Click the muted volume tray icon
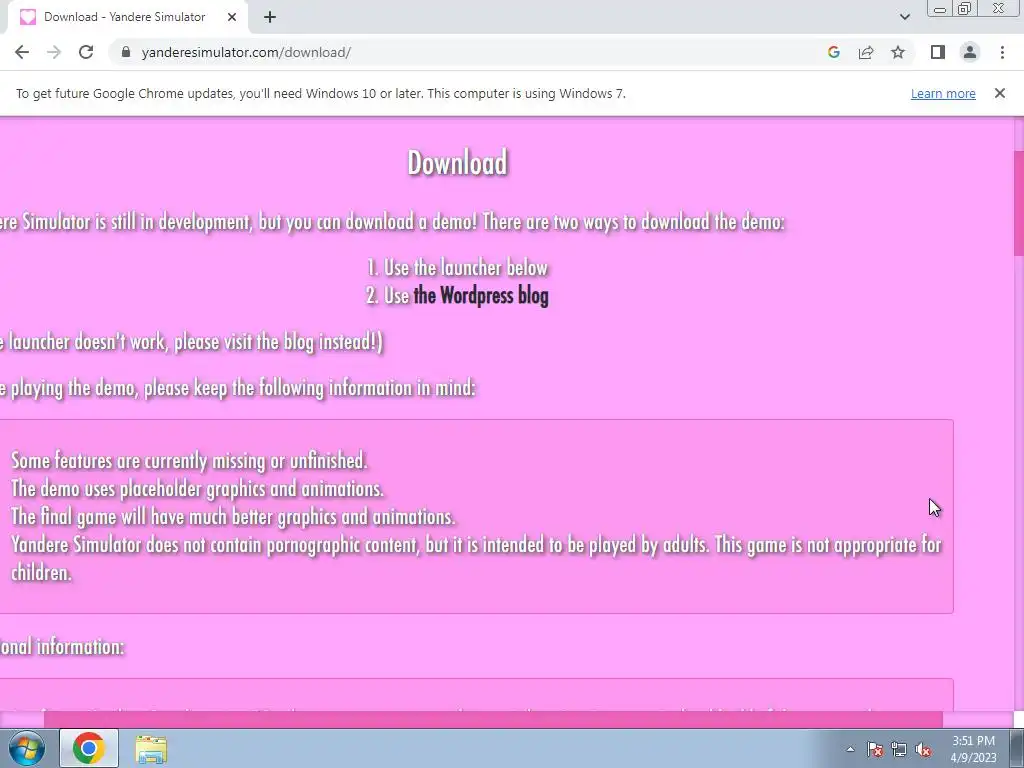The image size is (1024, 768). pyautogui.click(x=923, y=749)
